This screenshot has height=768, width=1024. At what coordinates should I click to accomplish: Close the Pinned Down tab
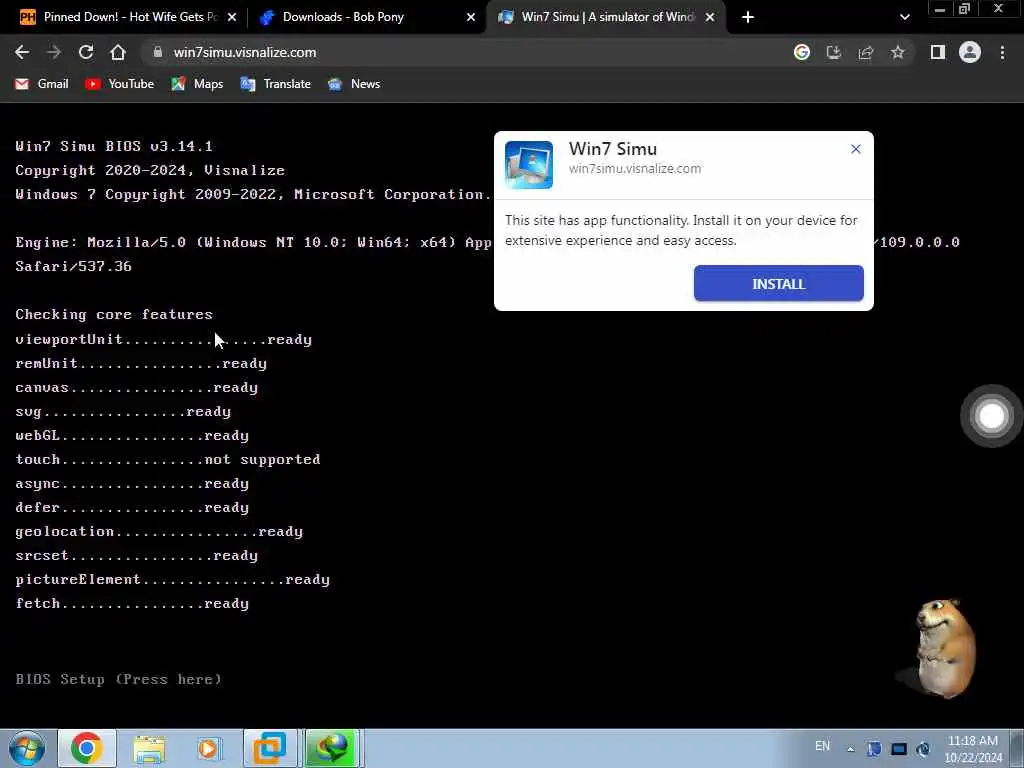tap(232, 18)
